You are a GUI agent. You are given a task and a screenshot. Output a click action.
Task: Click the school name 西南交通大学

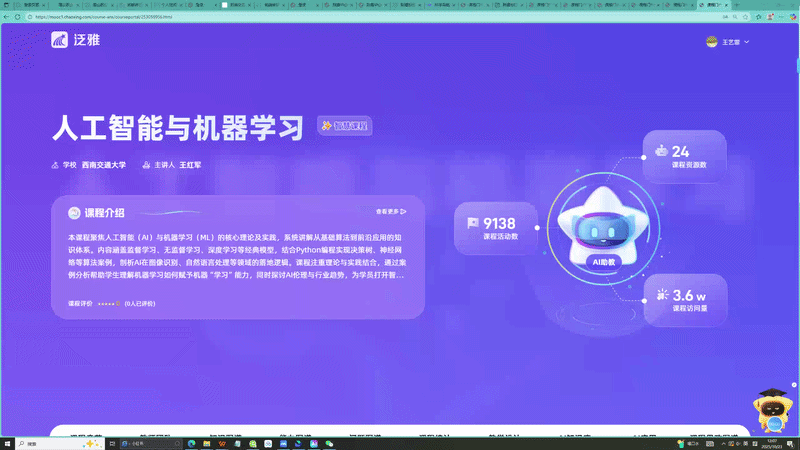(x=104, y=165)
